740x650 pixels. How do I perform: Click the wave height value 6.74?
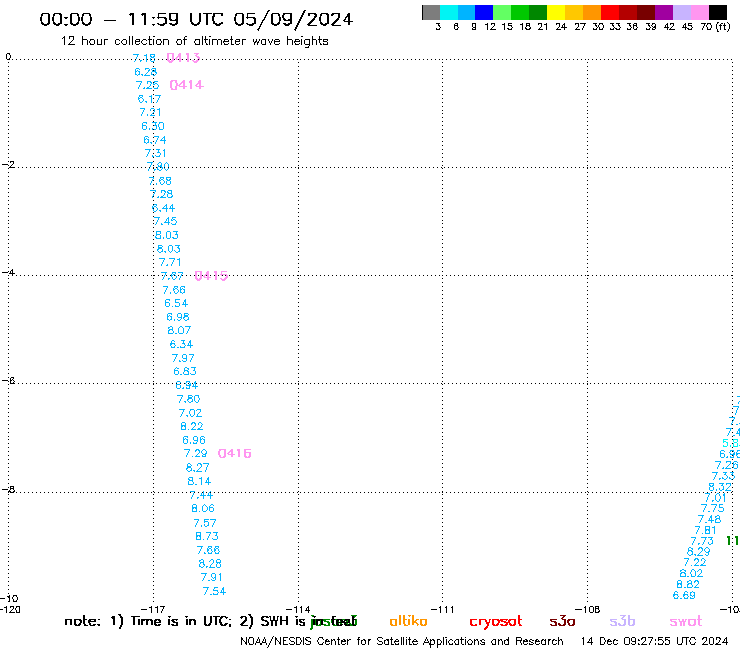[x=155, y=140]
